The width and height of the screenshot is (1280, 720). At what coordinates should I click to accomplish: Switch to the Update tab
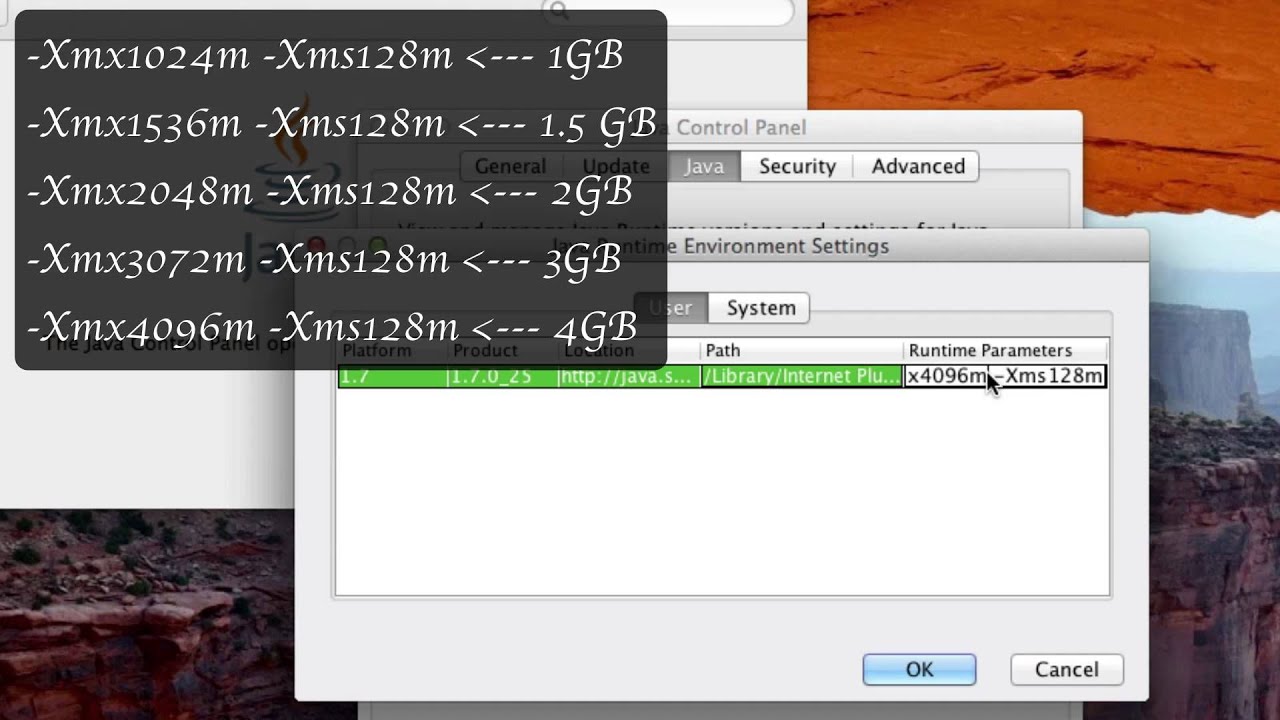click(616, 166)
